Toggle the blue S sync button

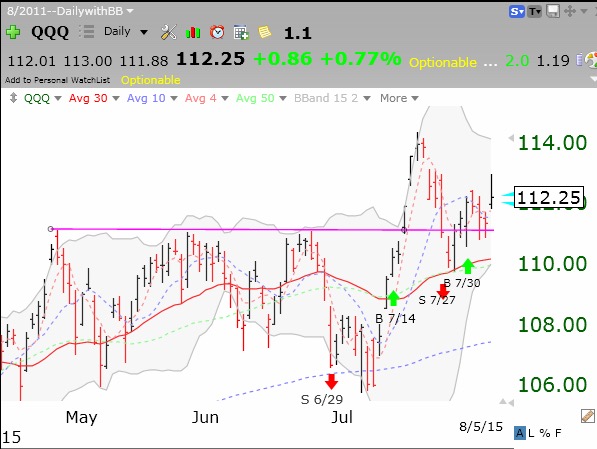click(517, 12)
